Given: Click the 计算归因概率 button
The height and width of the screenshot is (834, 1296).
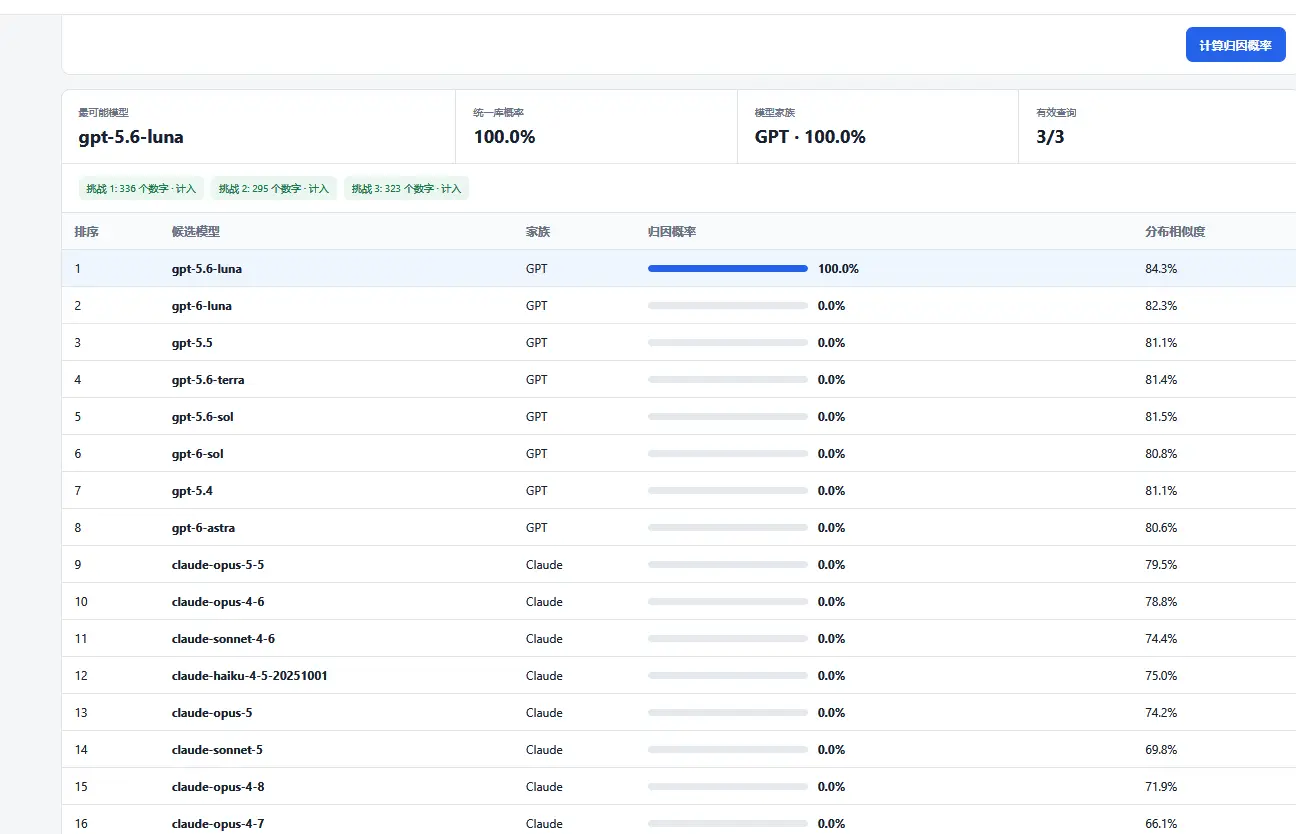Looking at the screenshot, I should (x=1235, y=45).
